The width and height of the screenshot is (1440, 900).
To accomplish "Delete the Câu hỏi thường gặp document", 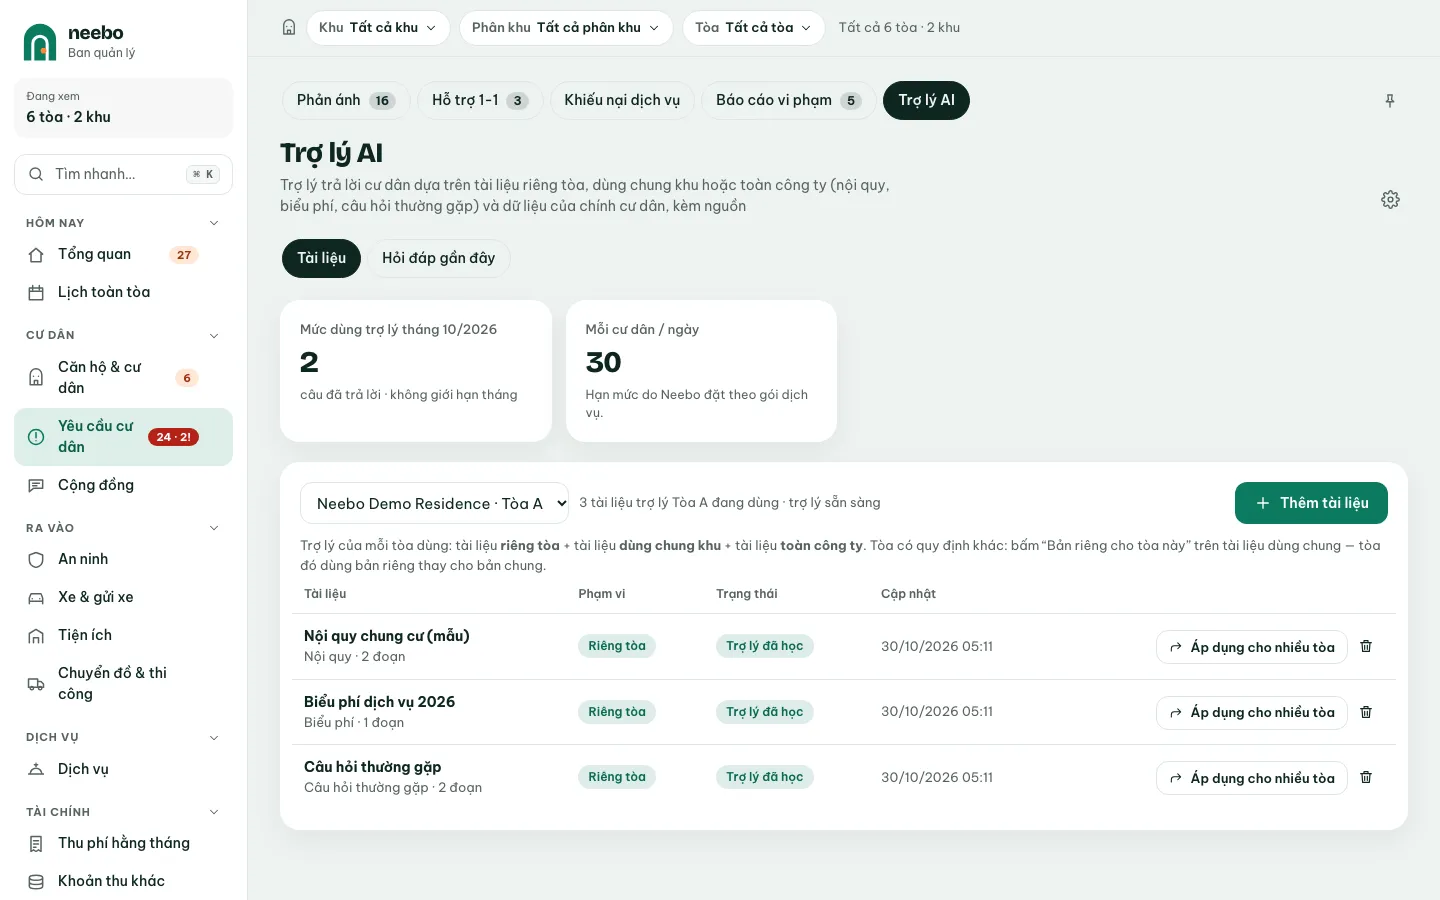I will [x=1366, y=778].
